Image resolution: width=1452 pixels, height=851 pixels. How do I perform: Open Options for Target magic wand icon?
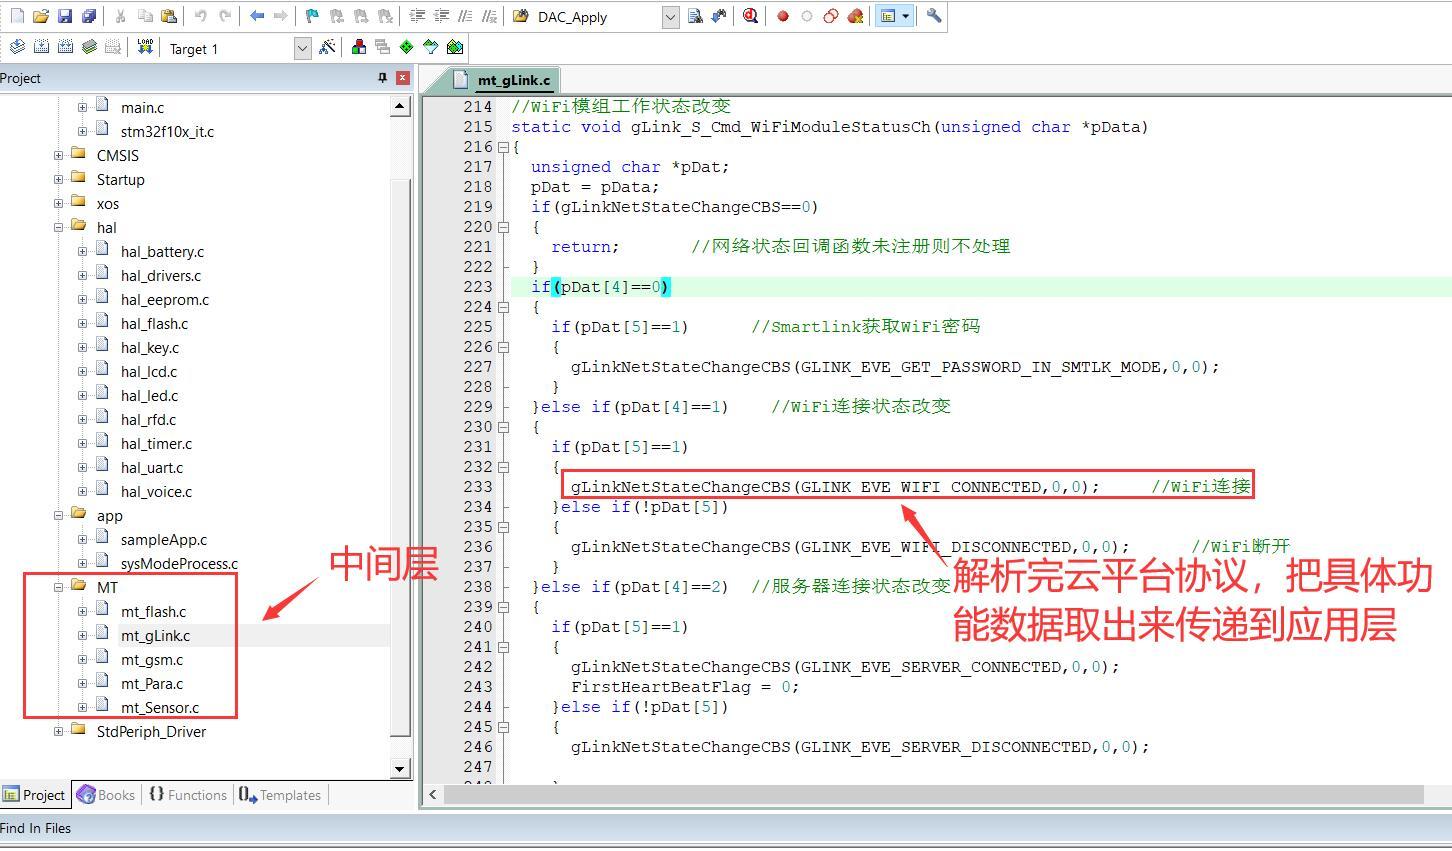point(327,47)
